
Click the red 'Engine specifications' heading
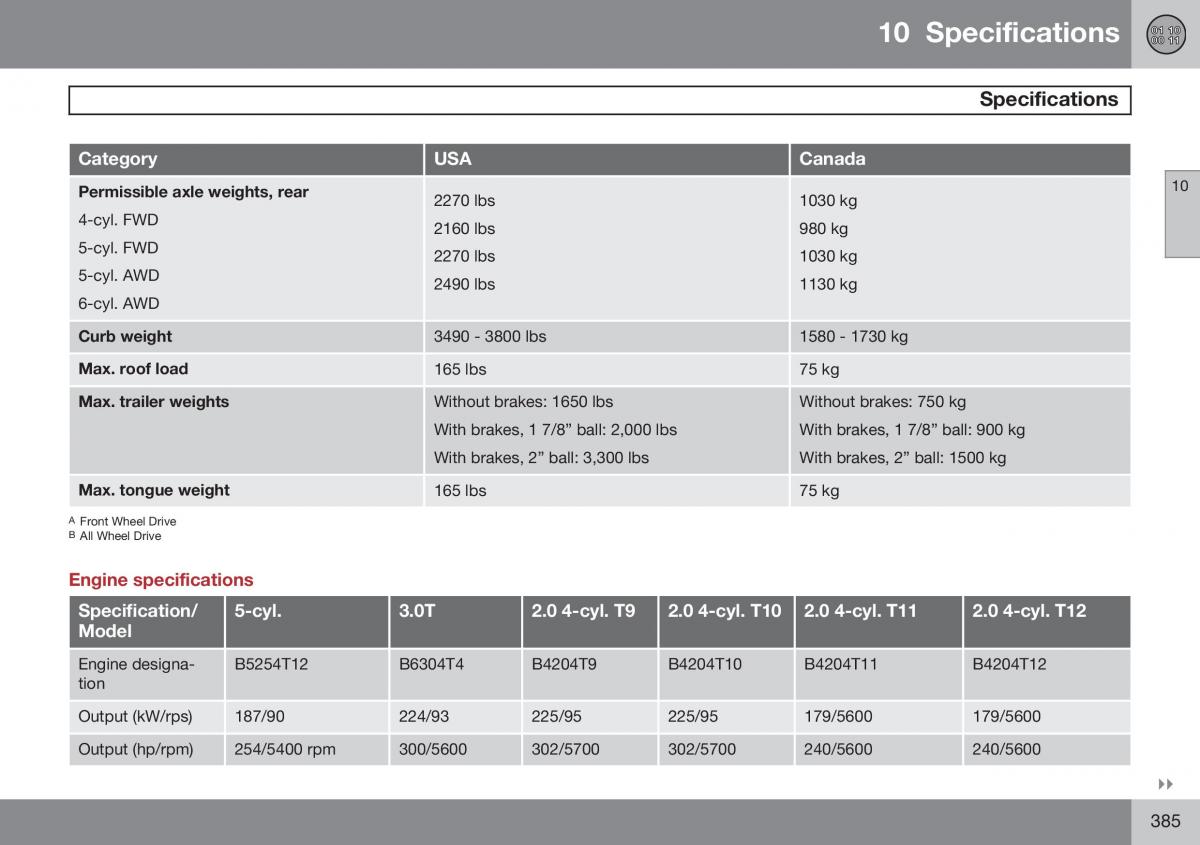[x=161, y=580]
